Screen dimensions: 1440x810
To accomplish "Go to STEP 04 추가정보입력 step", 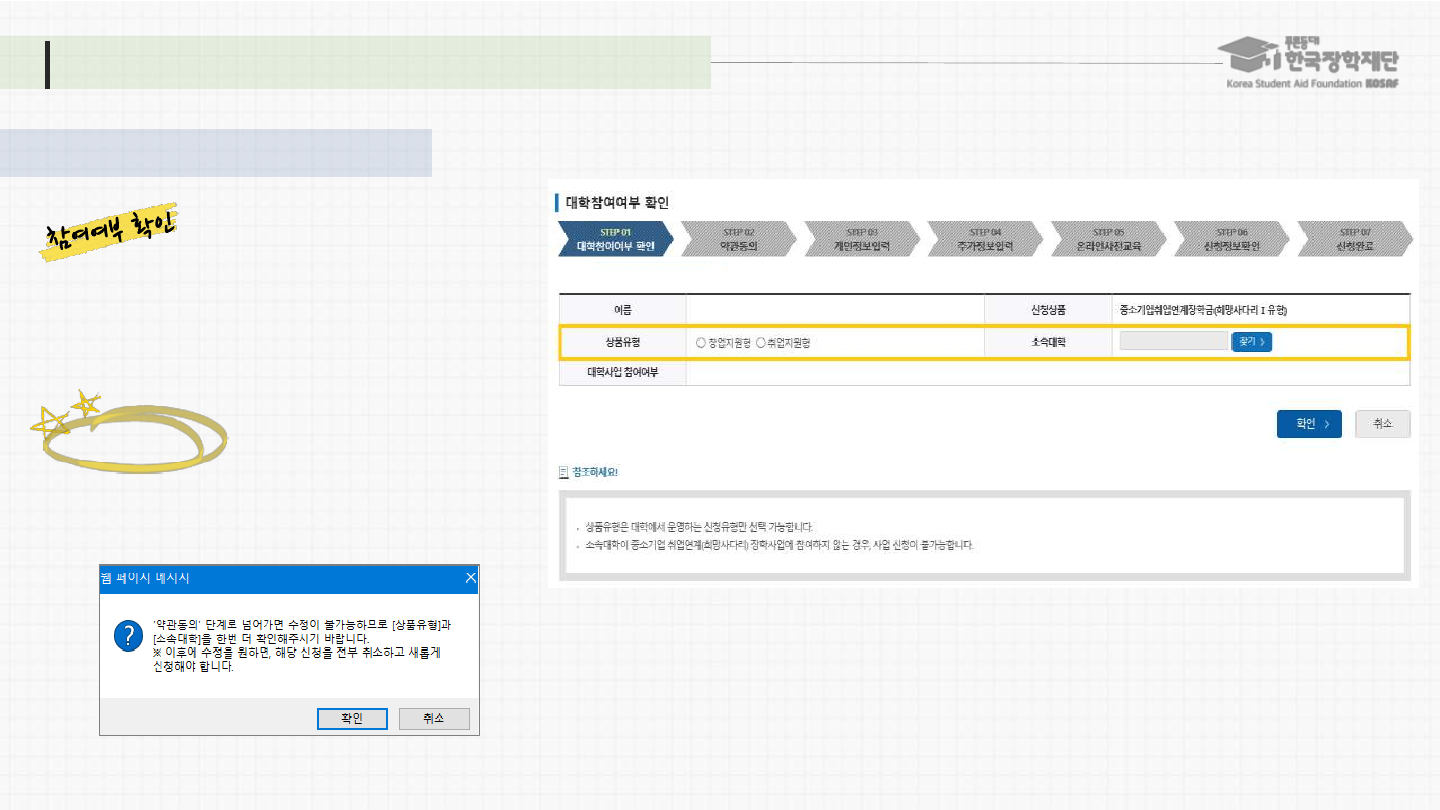I will pyautogui.click(x=984, y=240).
